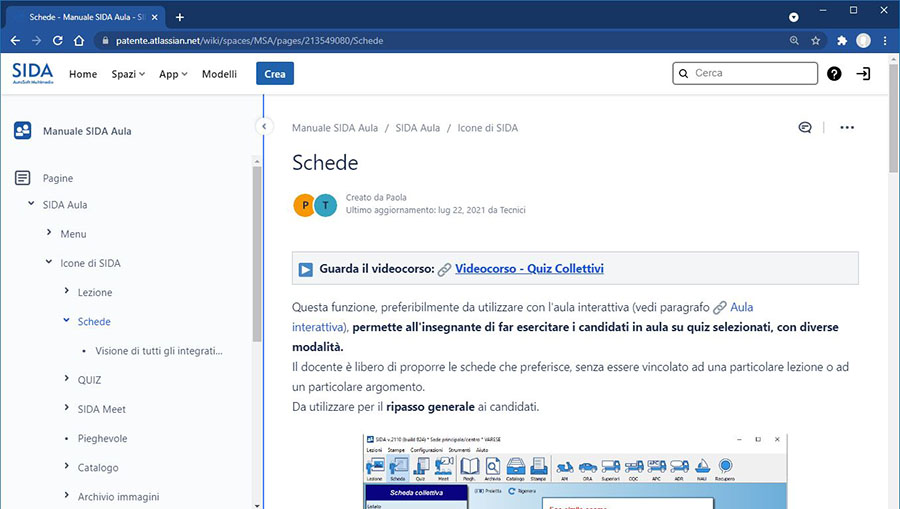Open the App dropdown menu
The image size is (900, 509).
click(x=173, y=74)
